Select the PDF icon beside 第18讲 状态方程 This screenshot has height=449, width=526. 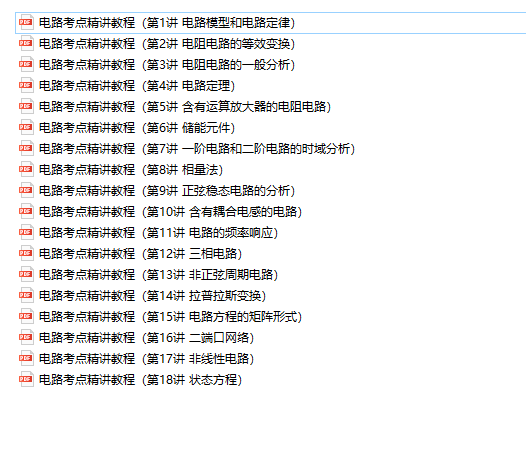[26, 380]
